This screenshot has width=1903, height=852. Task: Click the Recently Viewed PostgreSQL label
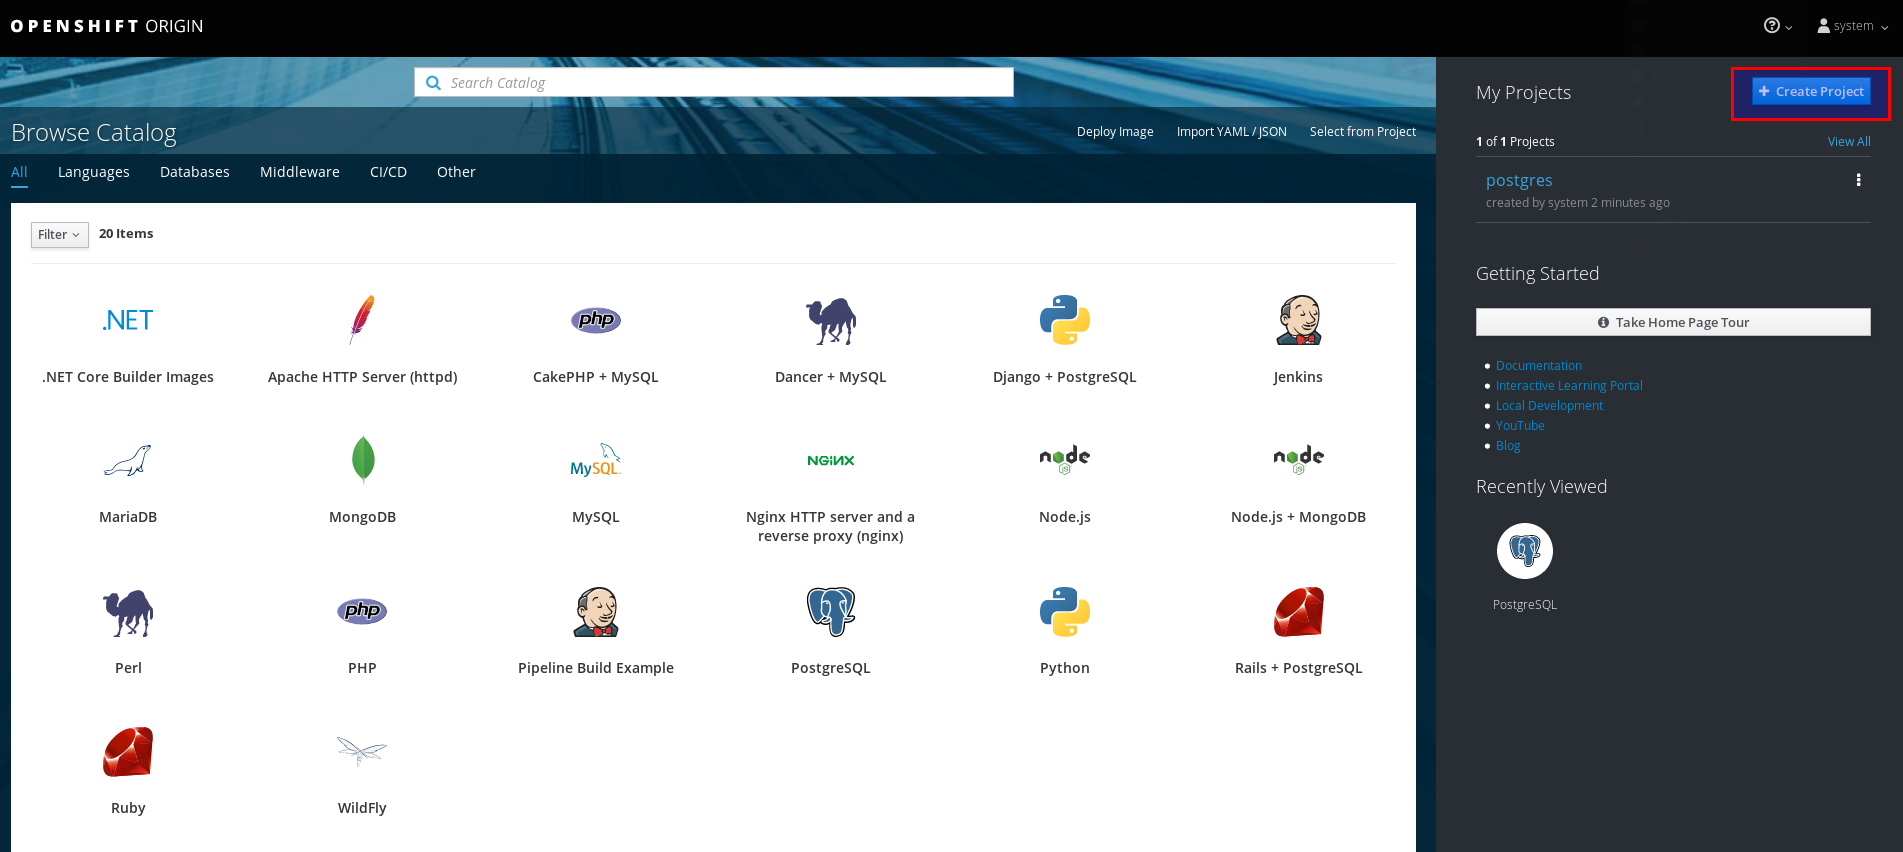coord(1525,605)
